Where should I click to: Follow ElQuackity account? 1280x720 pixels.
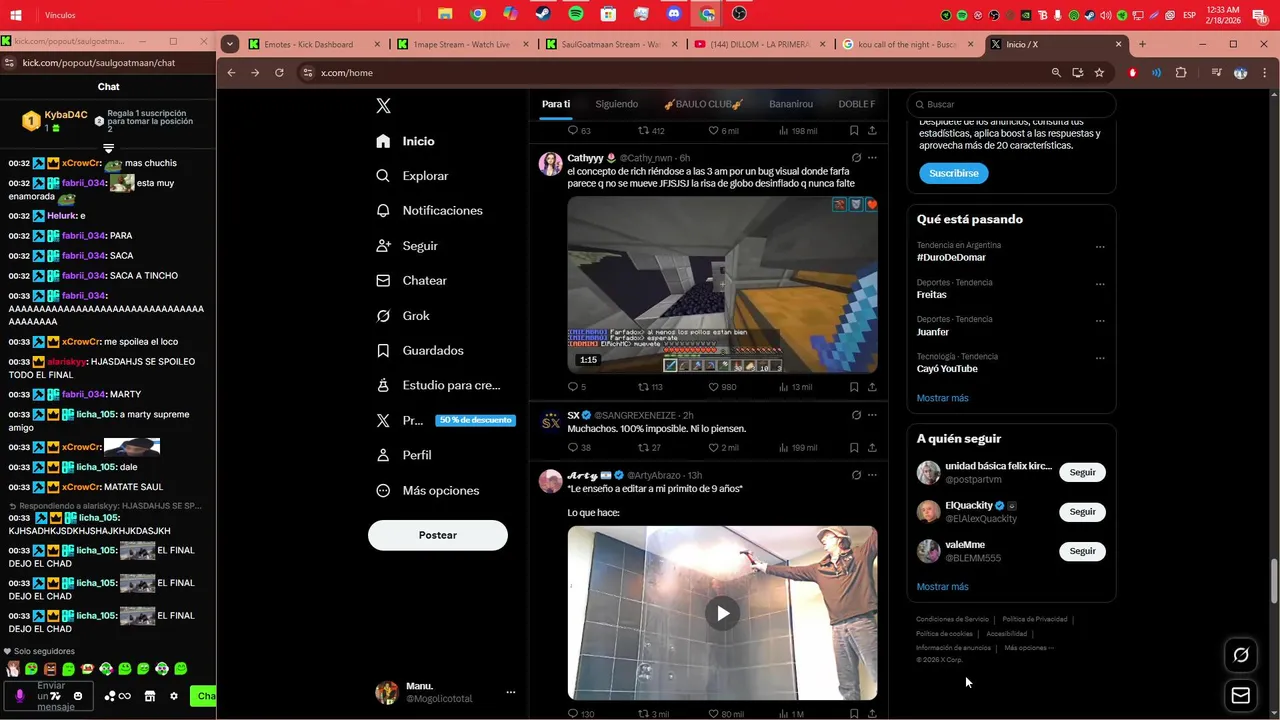click(1082, 511)
